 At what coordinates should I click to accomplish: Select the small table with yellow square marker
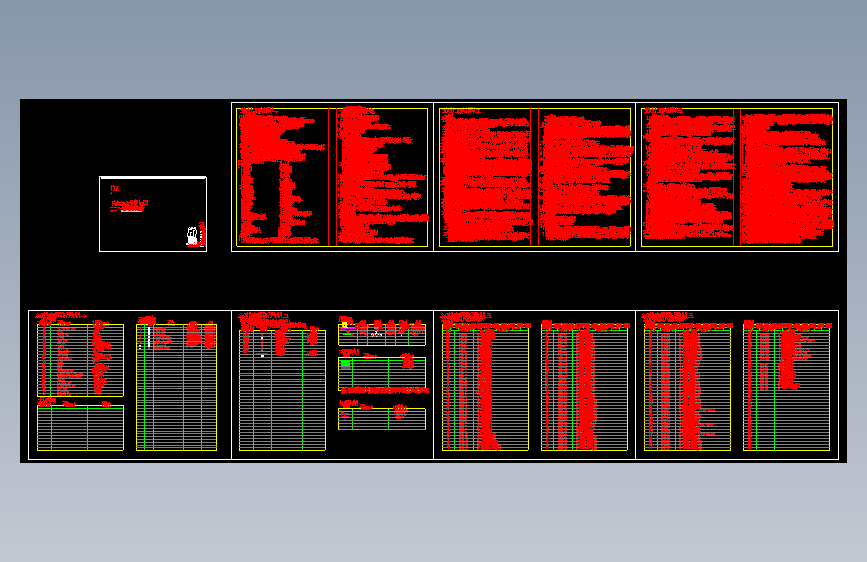[x=382, y=335]
